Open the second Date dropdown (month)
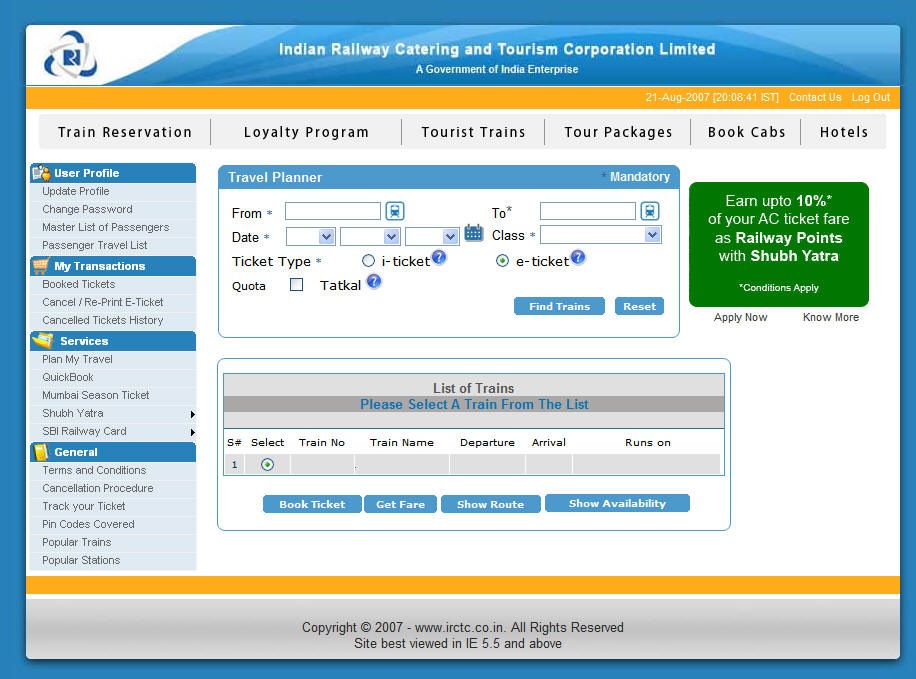Screen dimensions: 916x679 [x=370, y=237]
